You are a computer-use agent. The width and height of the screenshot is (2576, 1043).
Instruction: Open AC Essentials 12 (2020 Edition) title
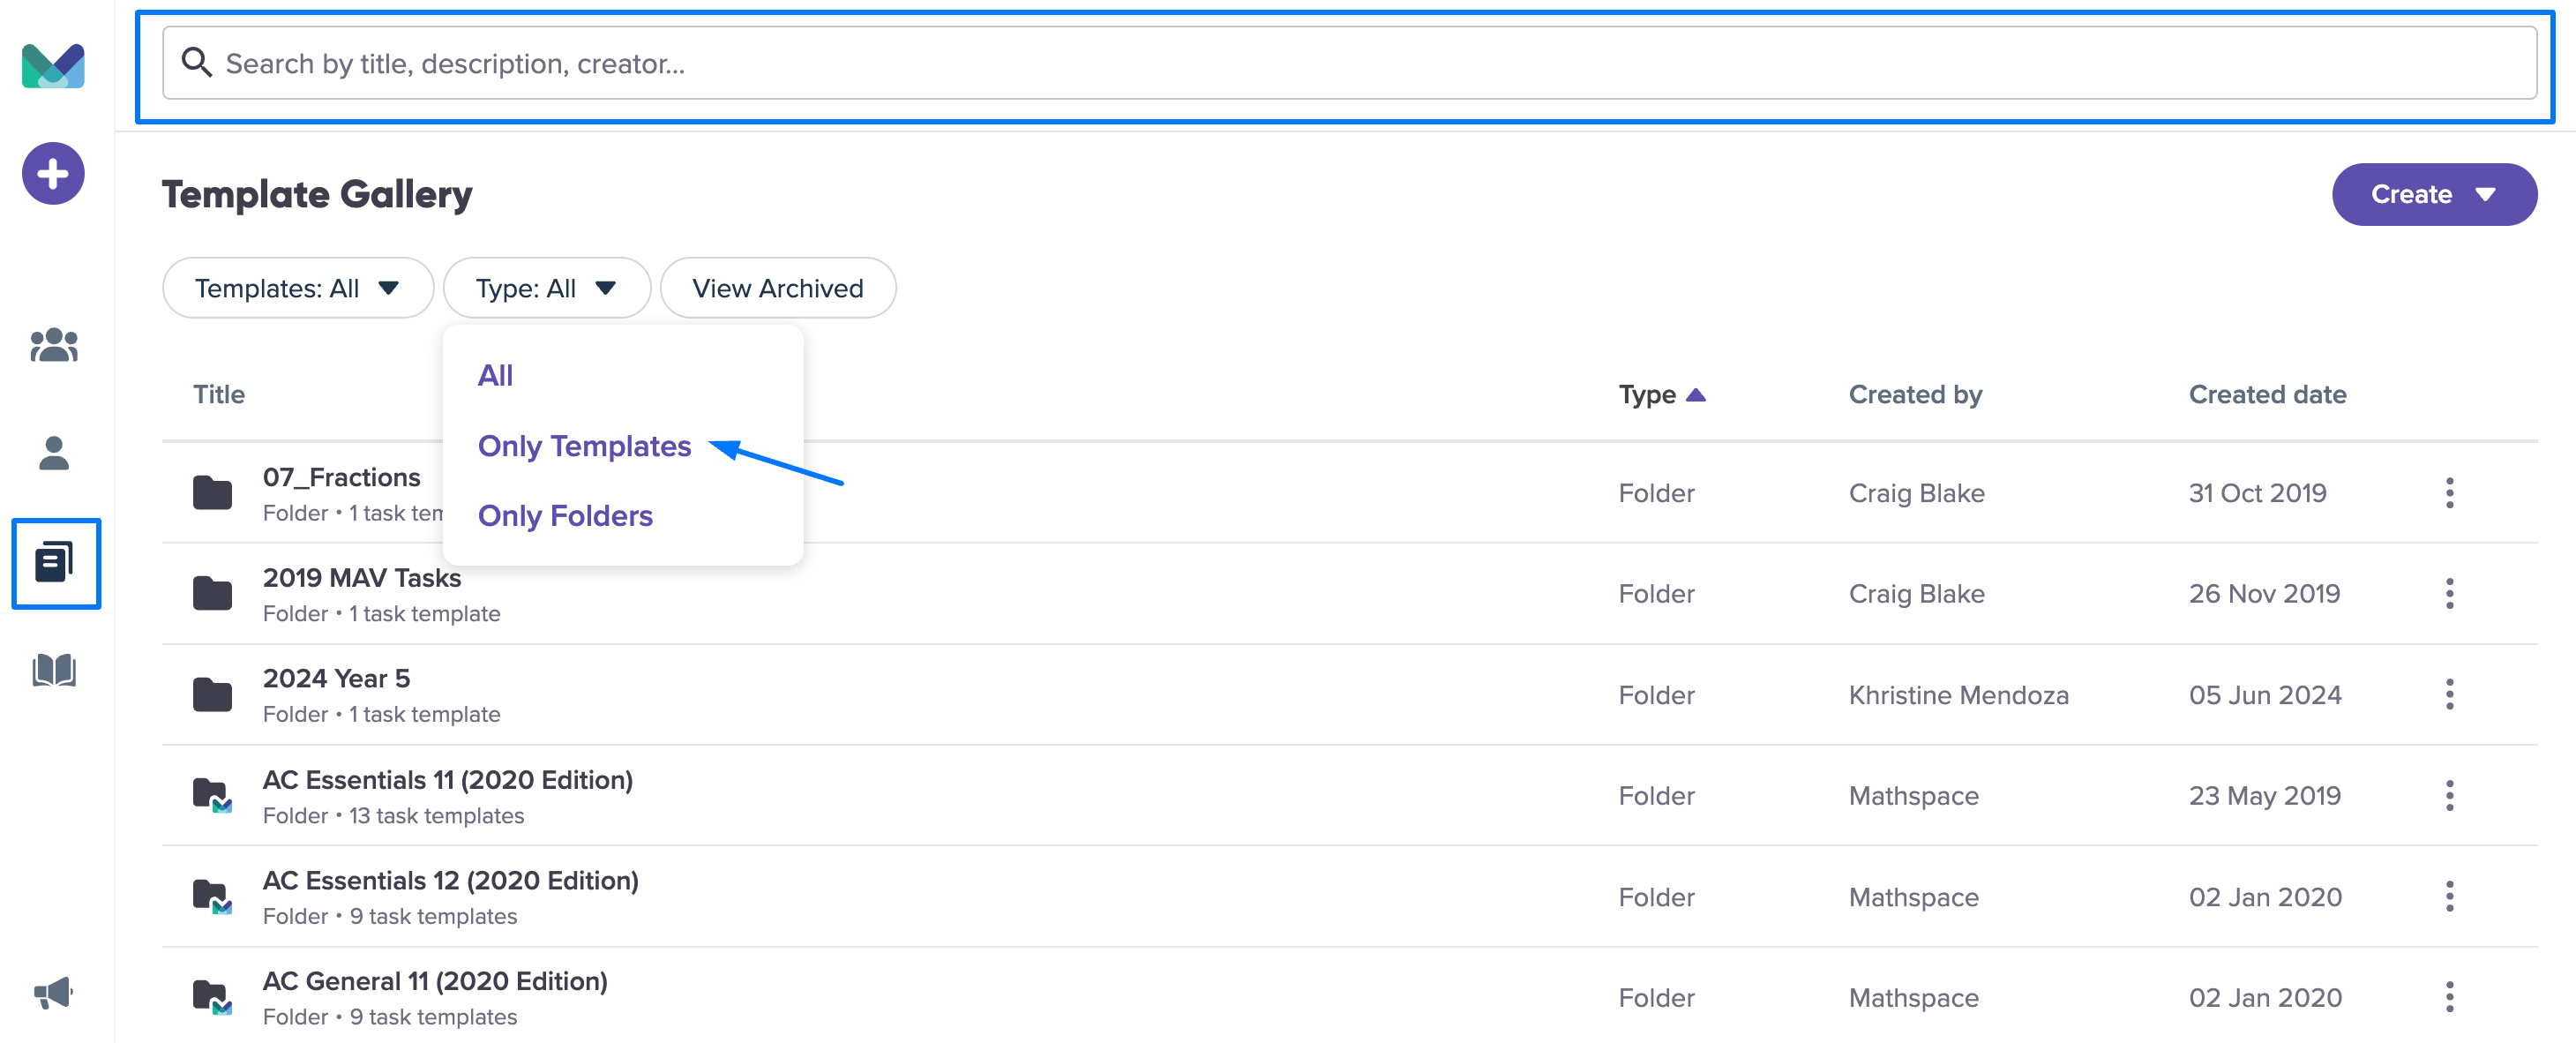coord(450,881)
